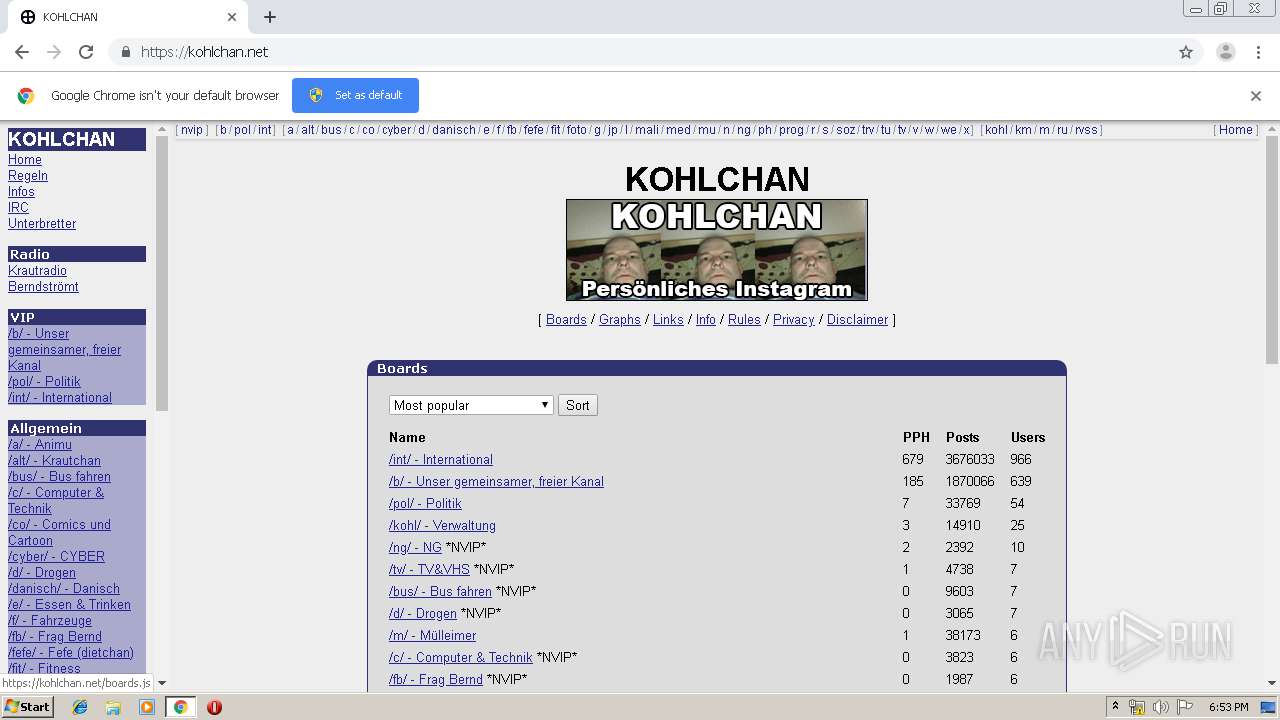Open the Links page link

click(668, 320)
